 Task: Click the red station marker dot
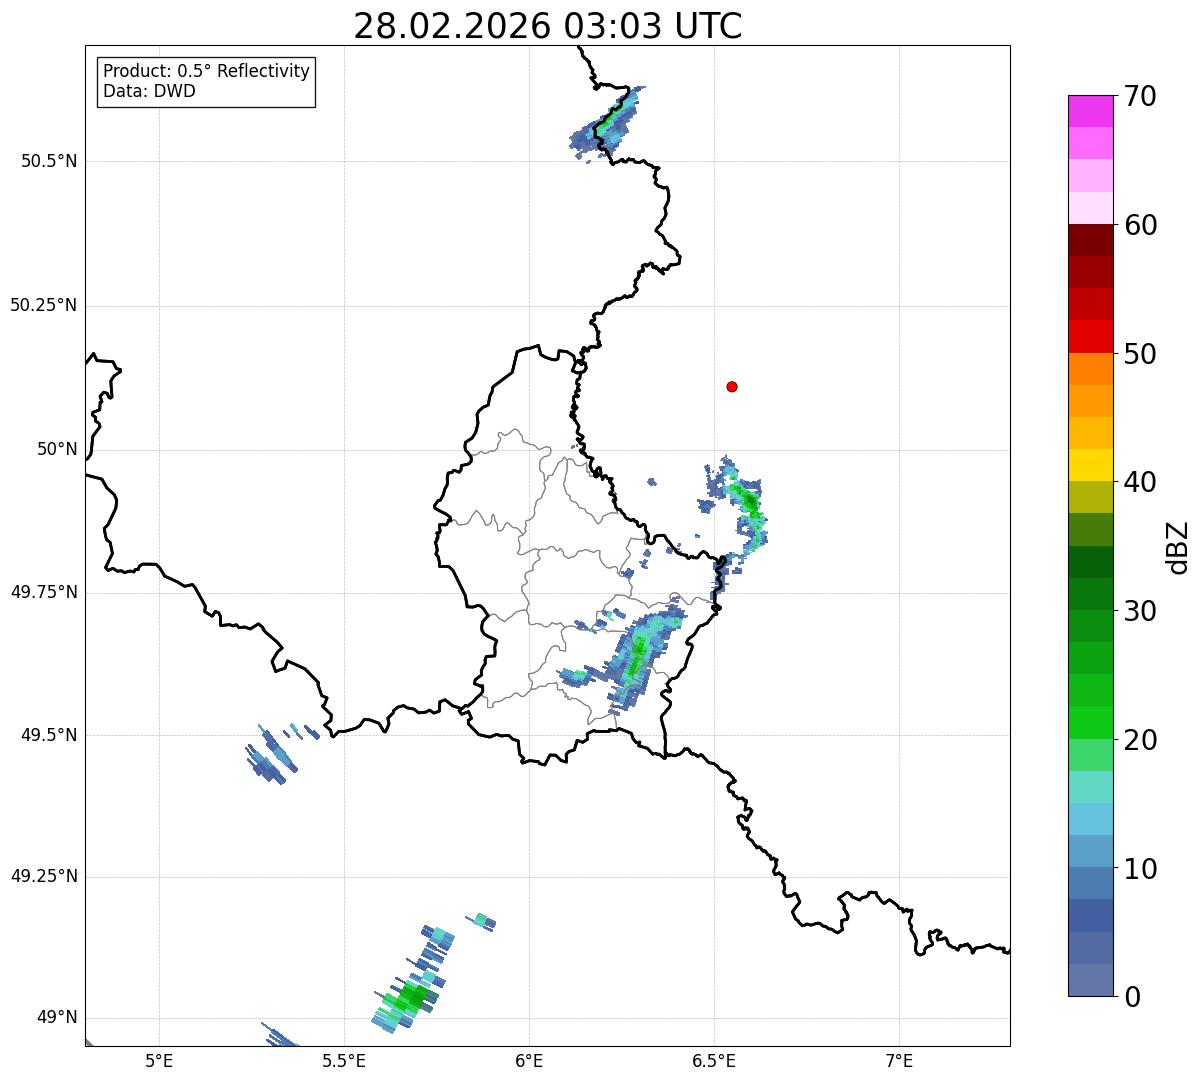pyautogui.click(x=732, y=386)
